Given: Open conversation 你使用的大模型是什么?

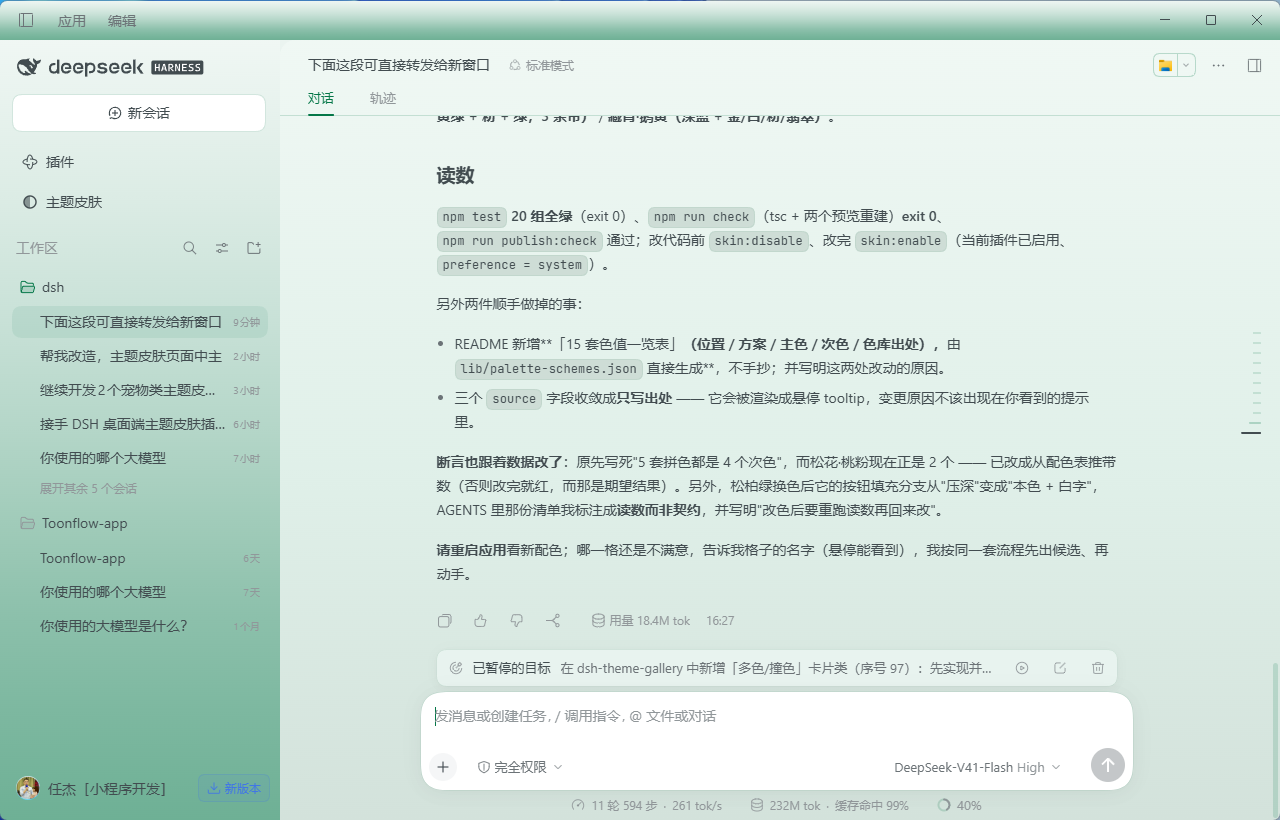Looking at the screenshot, I should pyautogui.click(x=139, y=626).
